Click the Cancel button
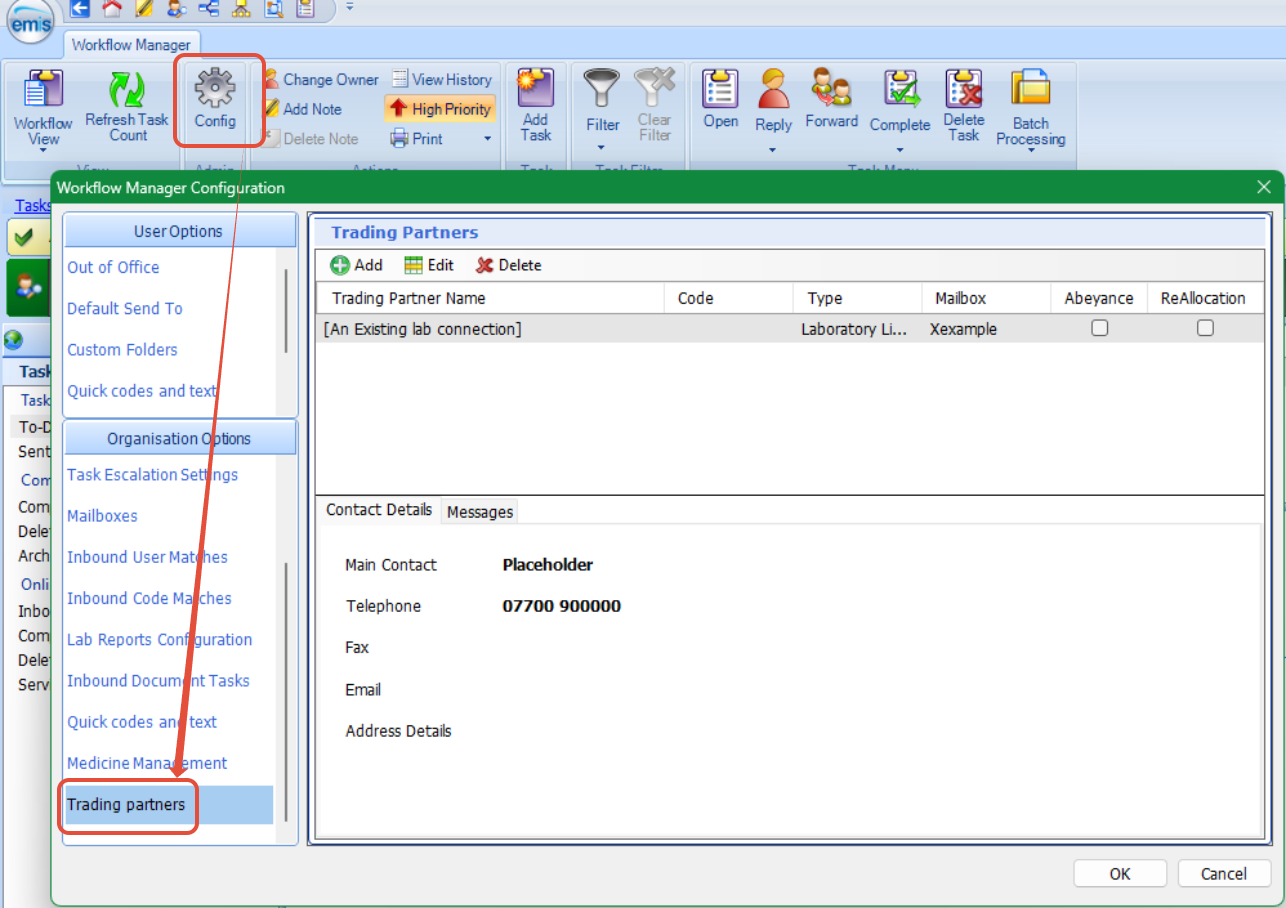Image resolution: width=1286 pixels, height=908 pixels. (x=1224, y=873)
